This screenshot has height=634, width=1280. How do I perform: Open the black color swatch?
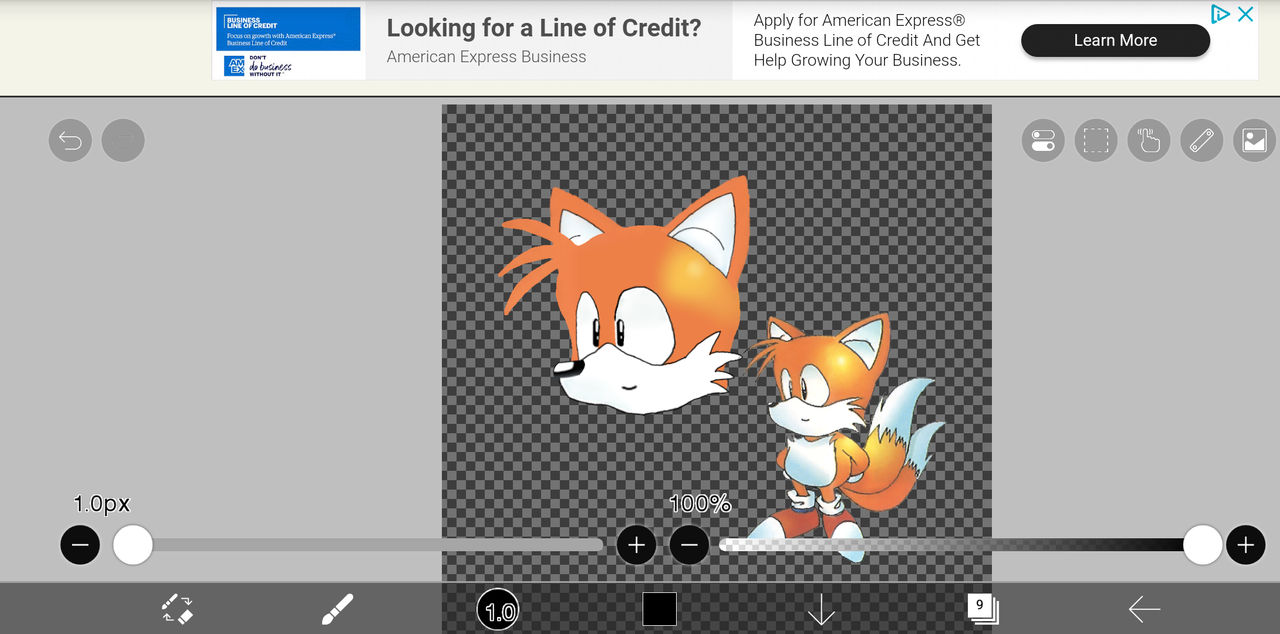tap(659, 608)
